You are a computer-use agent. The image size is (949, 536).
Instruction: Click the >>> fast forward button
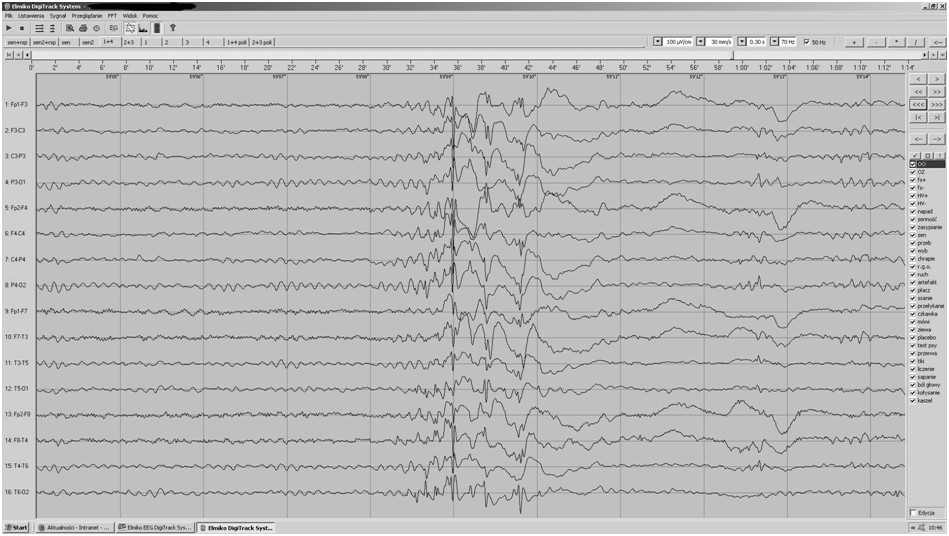pos(937,104)
